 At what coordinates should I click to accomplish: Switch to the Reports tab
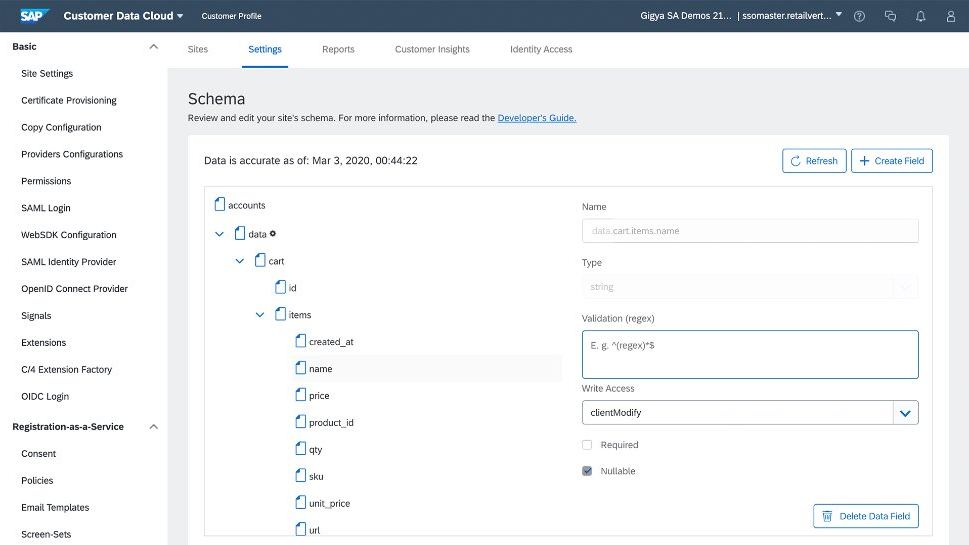pos(338,49)
